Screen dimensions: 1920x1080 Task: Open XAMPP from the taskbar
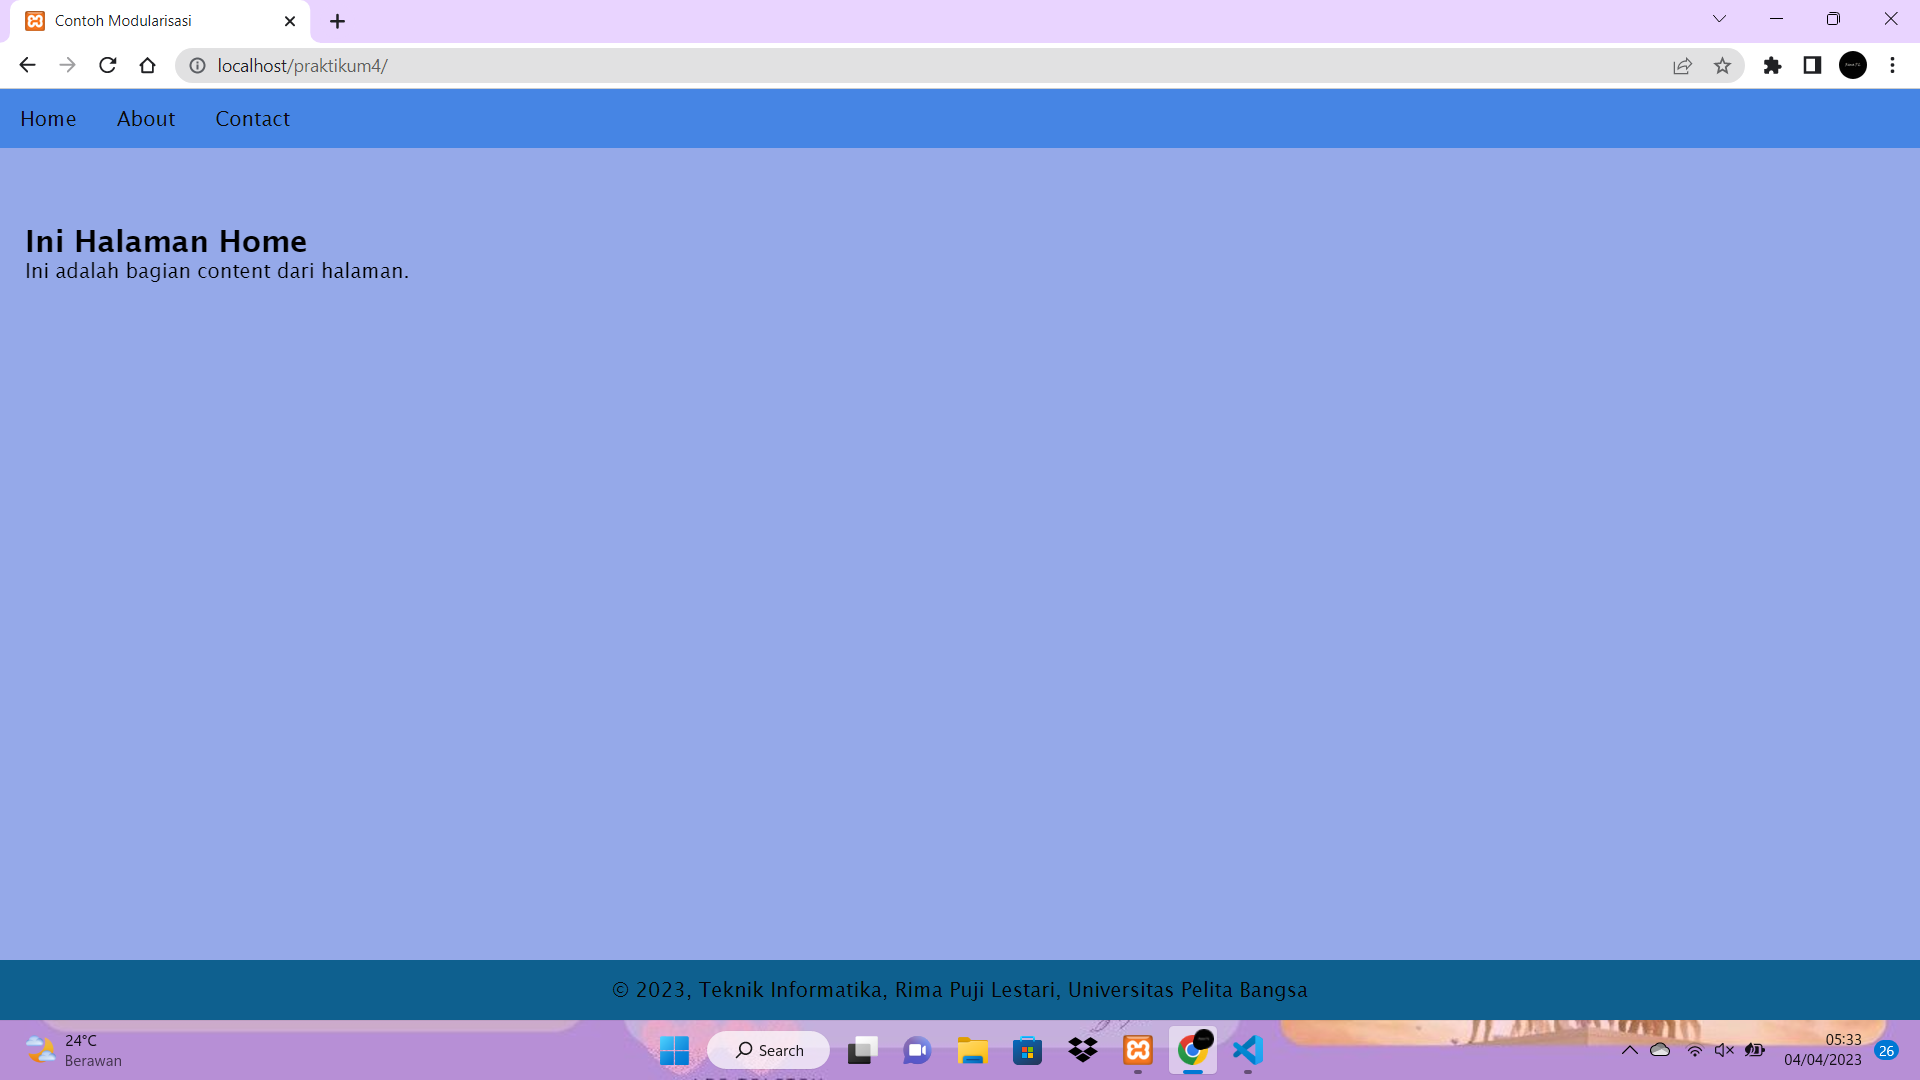point(1138,1050)
